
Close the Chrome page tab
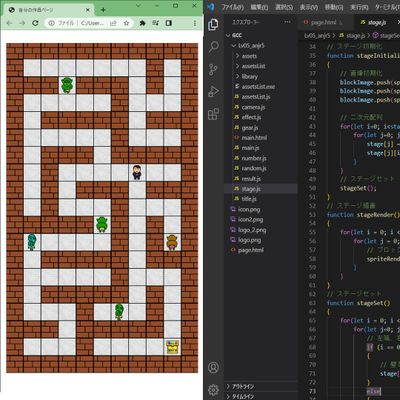[88, 10]
